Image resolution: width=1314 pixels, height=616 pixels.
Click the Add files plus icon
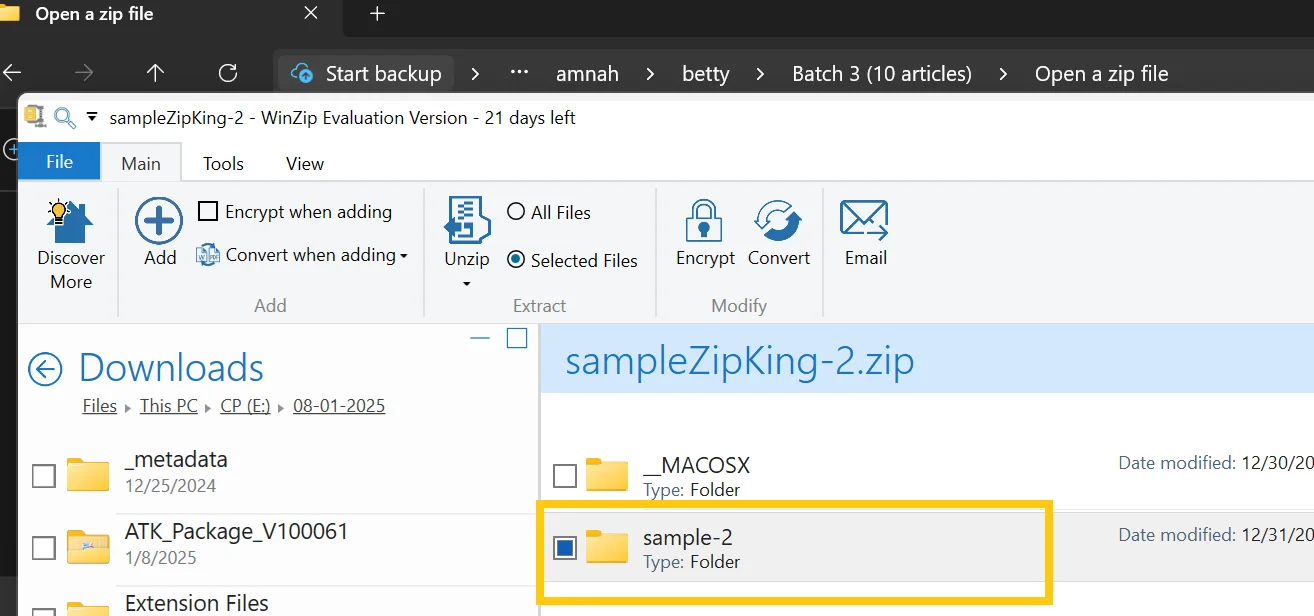click(159, 221)
